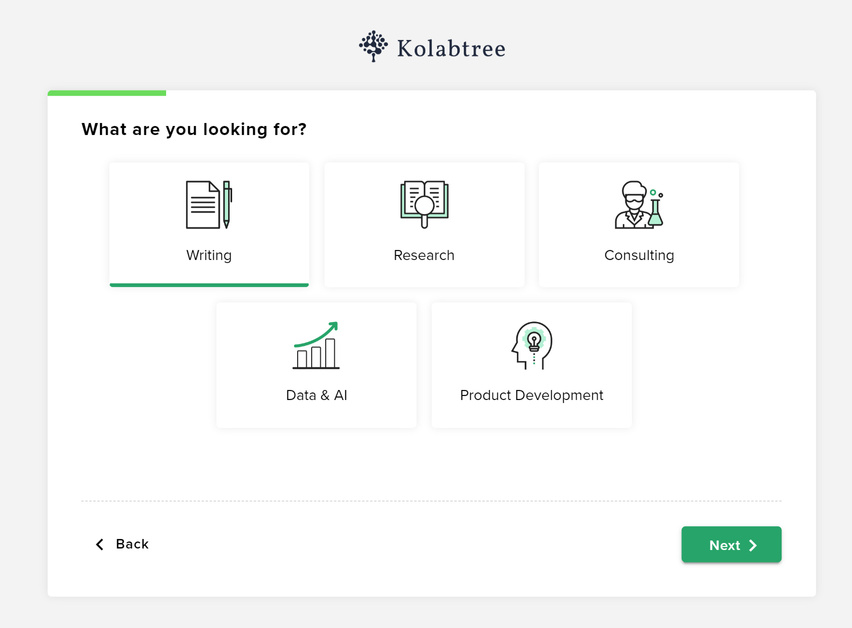Click the Writing label text
The image size is (852, 628).
coord(209,255)
